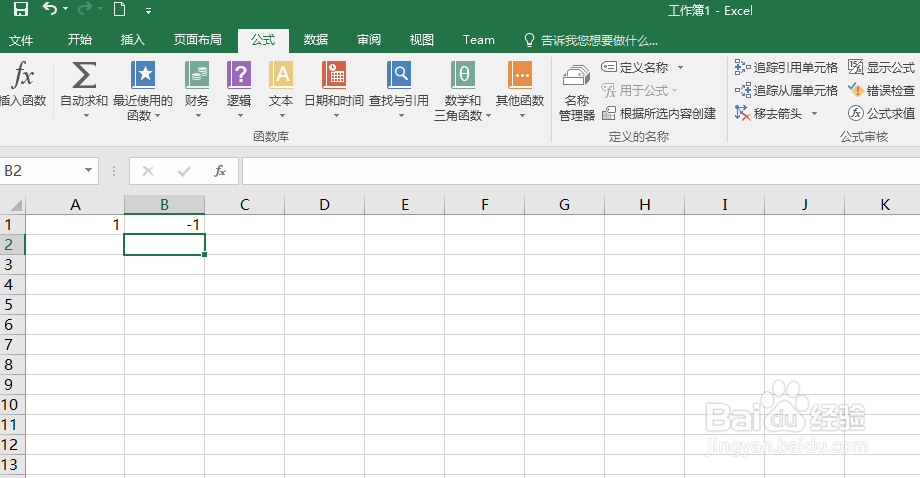The height and width of the screenshot is (478, 920).
Task: Switch to the Team ribbon tab
Action: click(479, 40)
